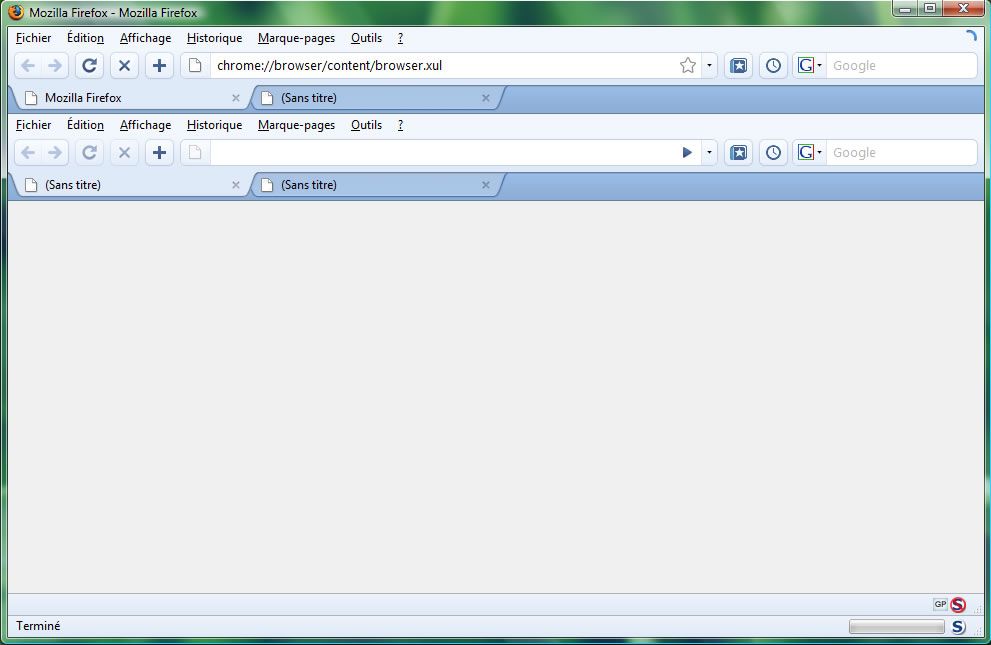Click the outer Forward arrow button
This screenshot has height=645, width=991.
55,66
